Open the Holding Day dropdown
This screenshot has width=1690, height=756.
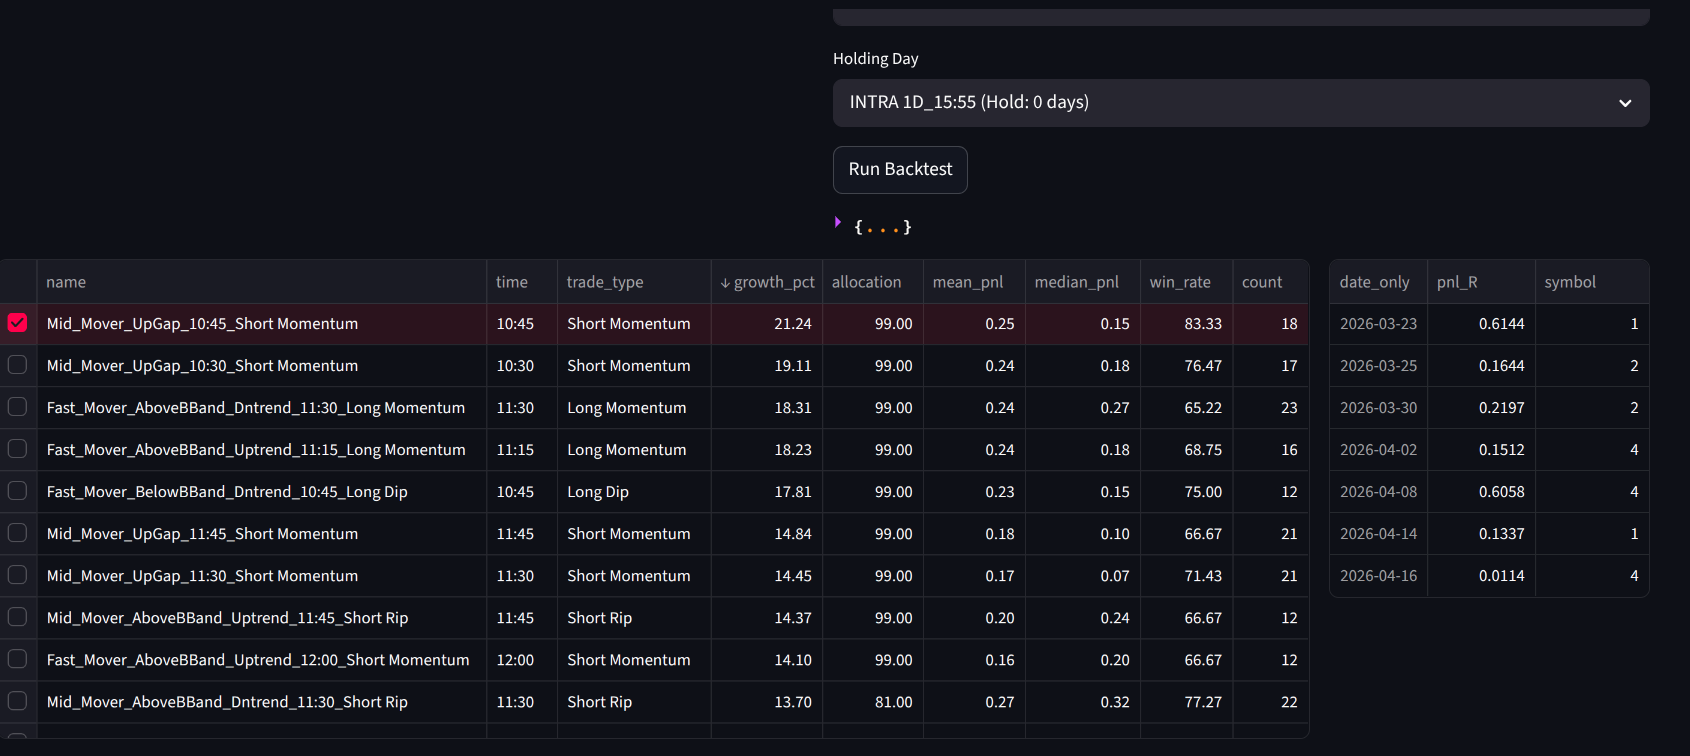click(x=1240, y=103)
